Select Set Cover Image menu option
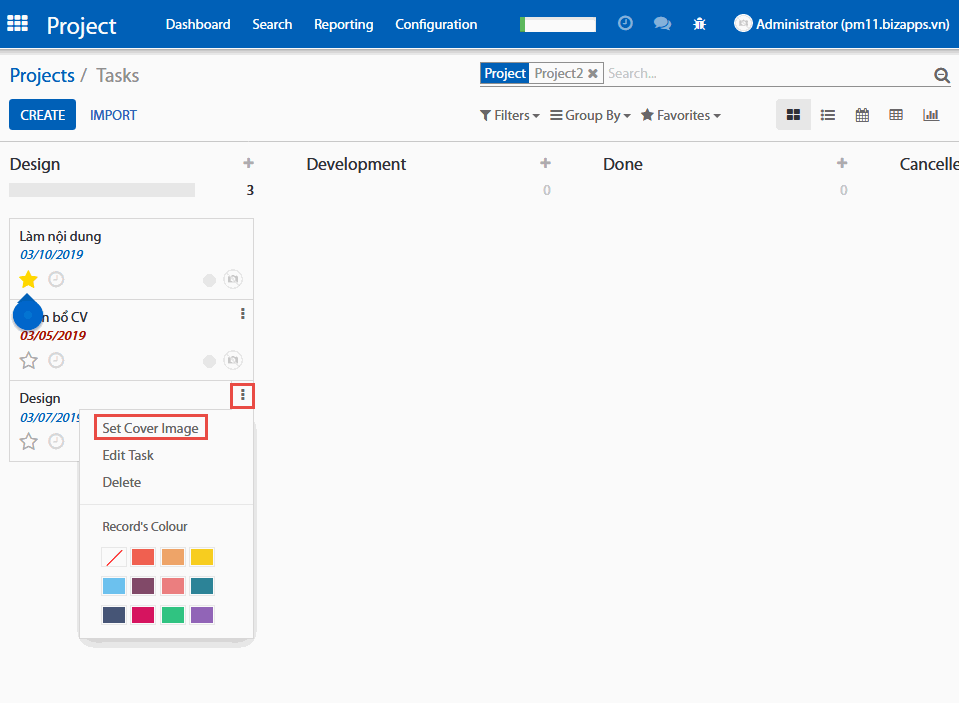959x703 pixels. (150, 428)
